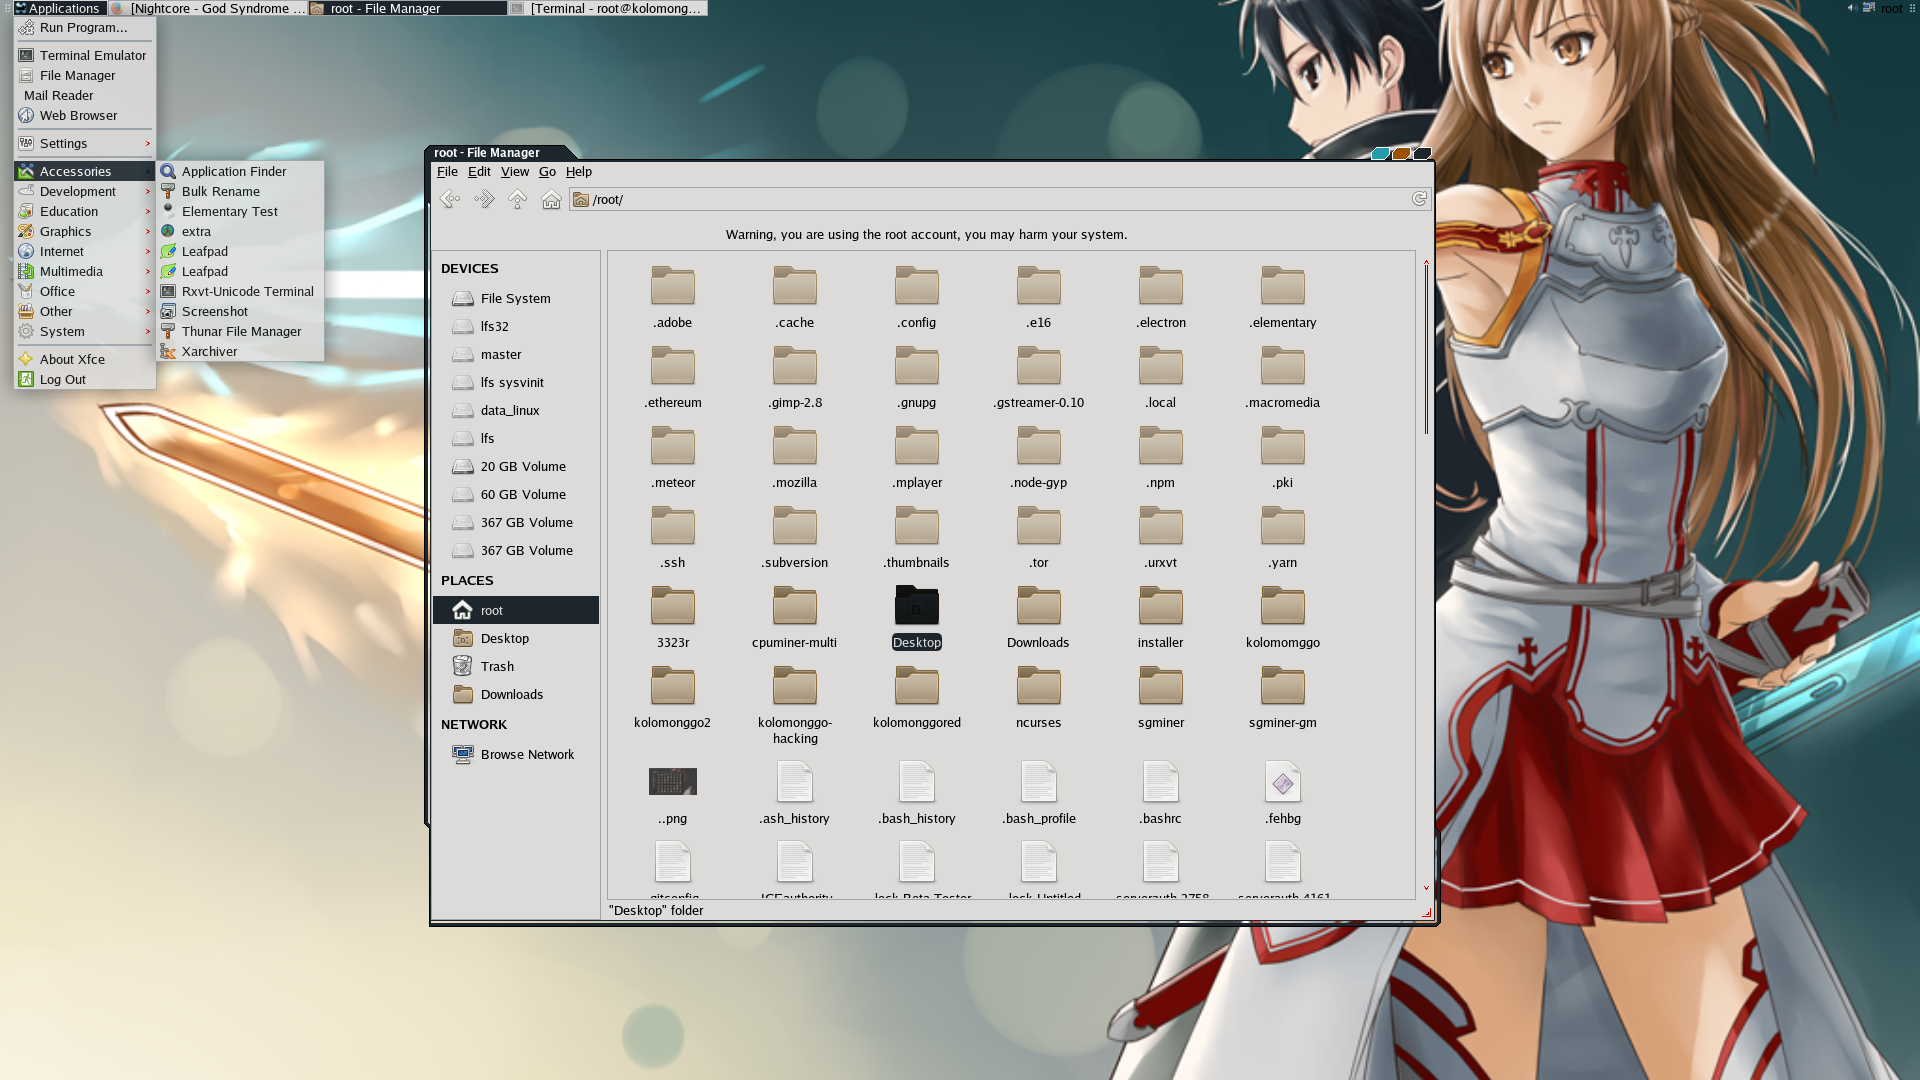Select the cpuminer-multi folder
This screenshot has width=1920, height=1080.
pyautogui.click(x=795, y=617)
